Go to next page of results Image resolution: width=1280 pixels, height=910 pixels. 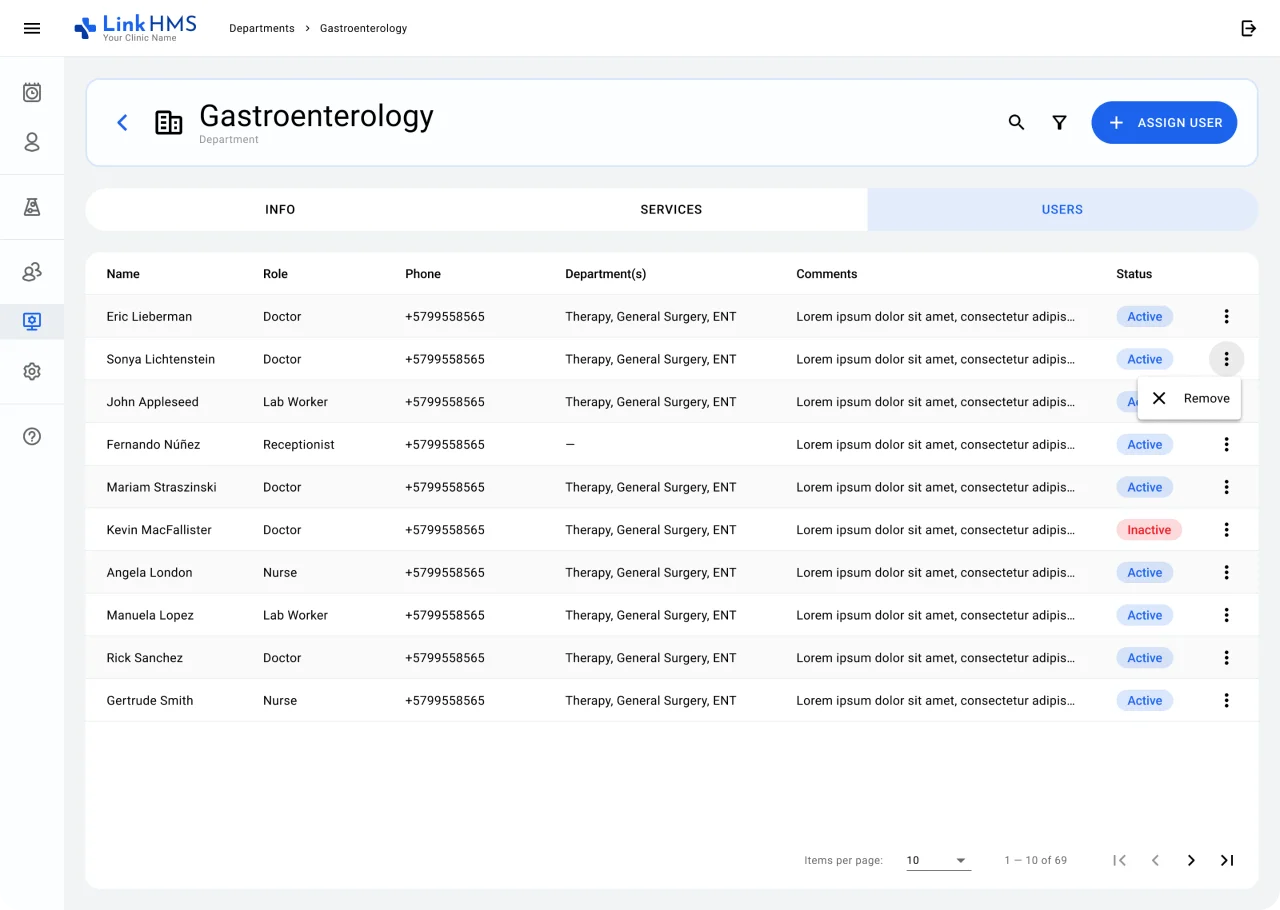pyautogui.click(x=1191, y=860)
